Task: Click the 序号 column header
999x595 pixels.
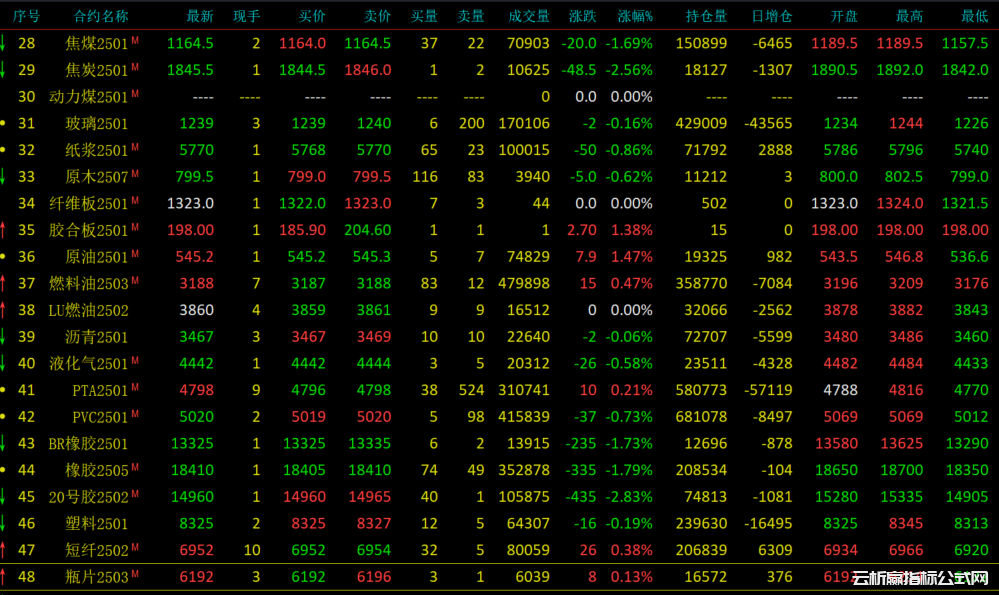Action: tap(26, 16)
